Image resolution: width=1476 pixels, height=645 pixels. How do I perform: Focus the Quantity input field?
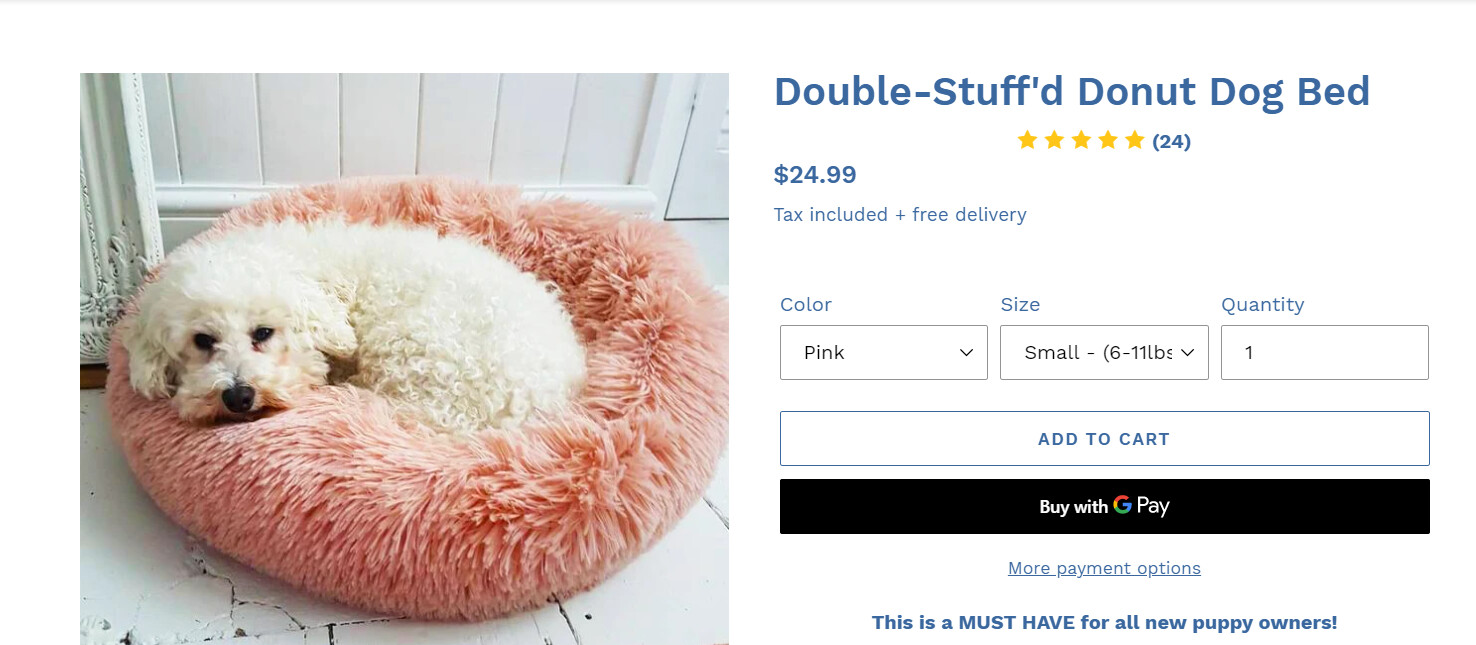point(1324,353)
